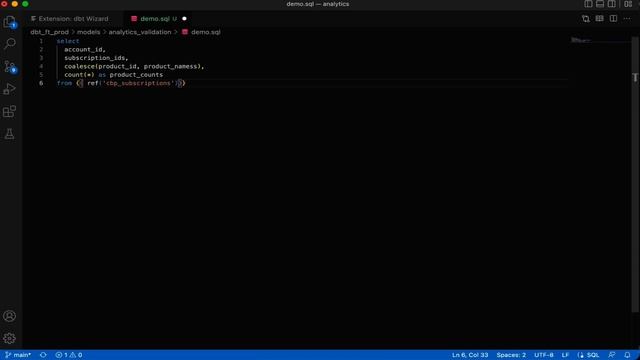Viewport: 640px width, 360px height.
Task: Click the open changes compare icon in editor toolbar
Action: tap(586, 19)
